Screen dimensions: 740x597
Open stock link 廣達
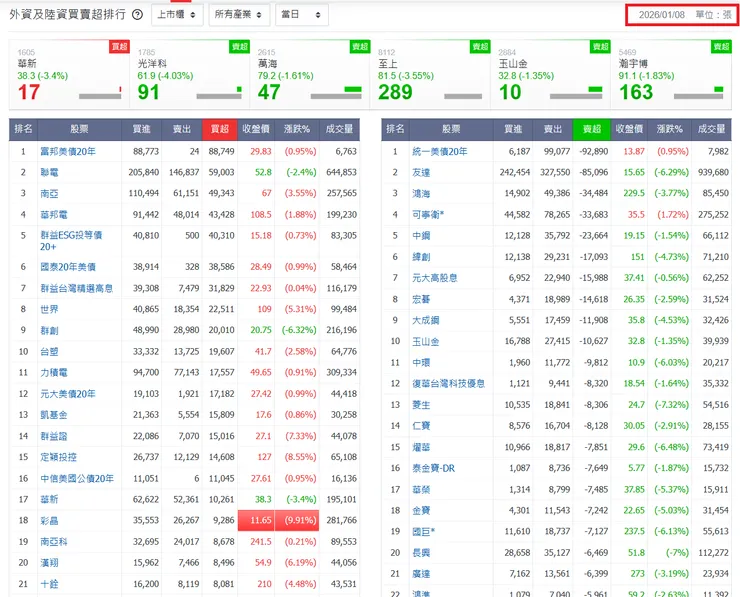point(421,574)
